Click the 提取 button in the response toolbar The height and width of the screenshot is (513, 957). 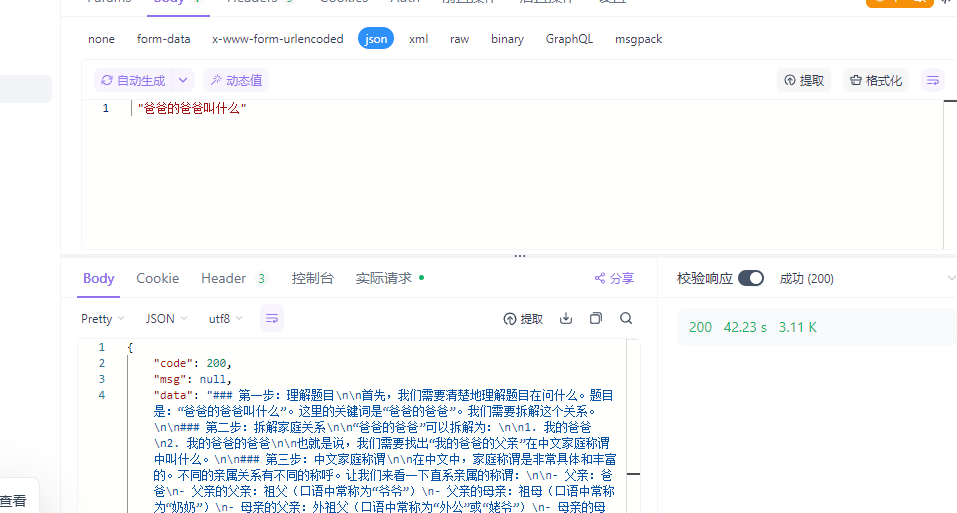pyautogui.click(x=523, y=319)
